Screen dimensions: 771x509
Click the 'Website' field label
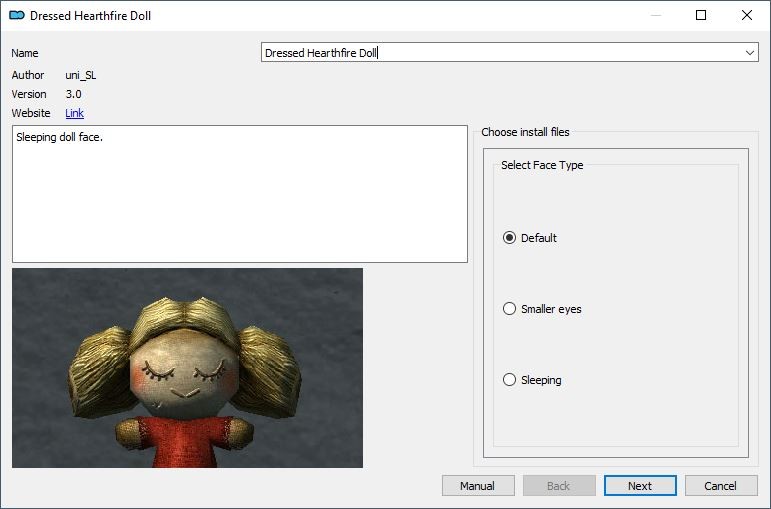[31, 113]
